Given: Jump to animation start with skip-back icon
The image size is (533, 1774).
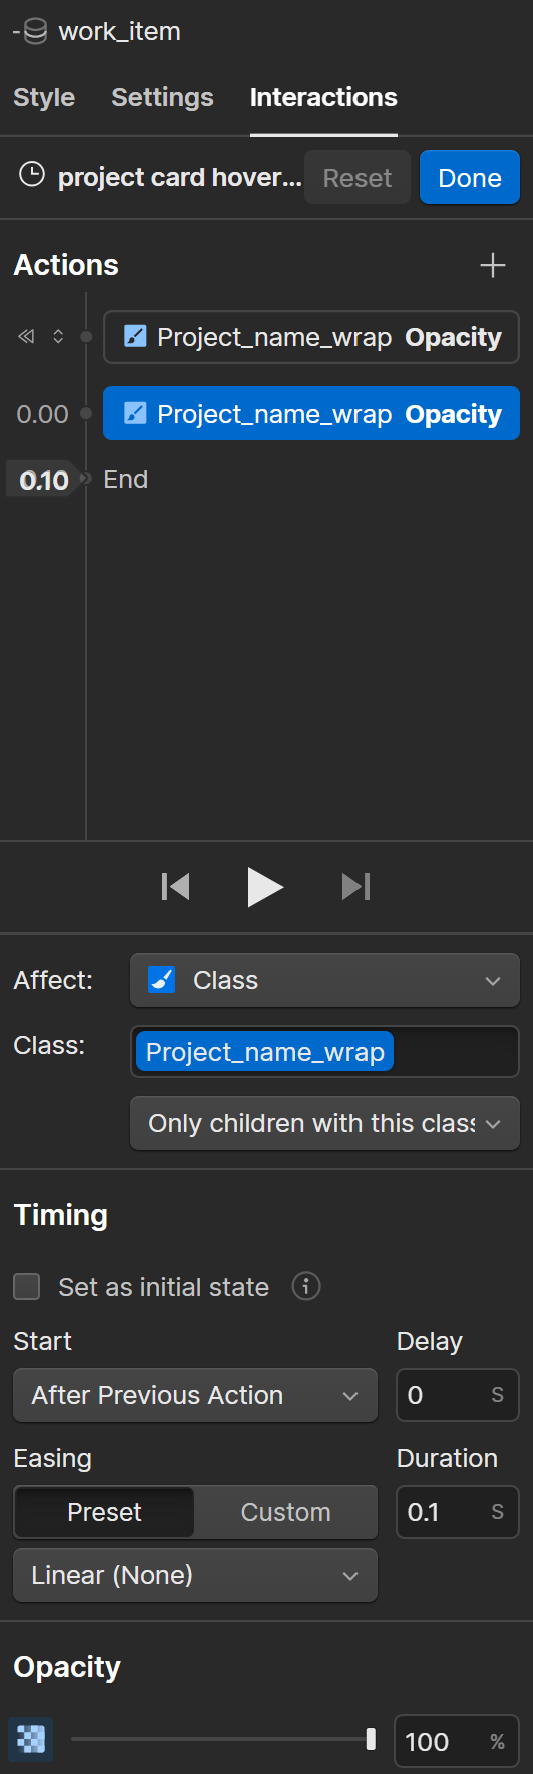Looking at the screenshot, I should click(x=175, y=887).
